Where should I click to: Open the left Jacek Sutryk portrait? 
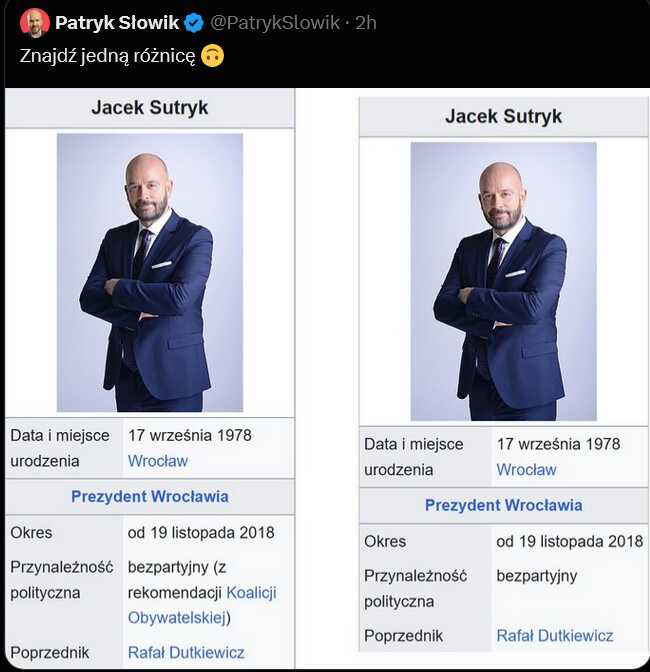(x=150, y=273)
